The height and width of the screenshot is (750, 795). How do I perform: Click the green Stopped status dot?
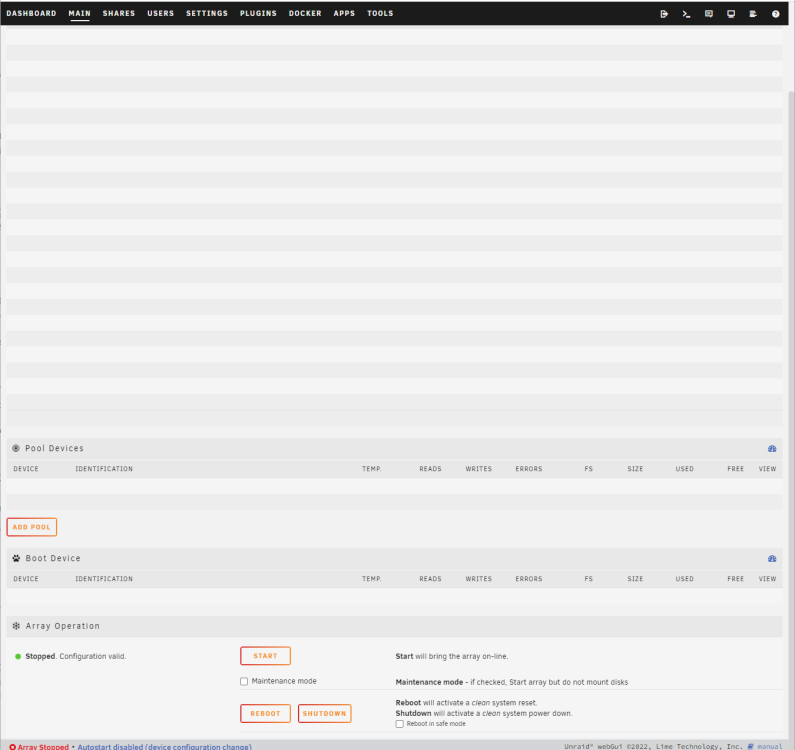click(18, 656)
